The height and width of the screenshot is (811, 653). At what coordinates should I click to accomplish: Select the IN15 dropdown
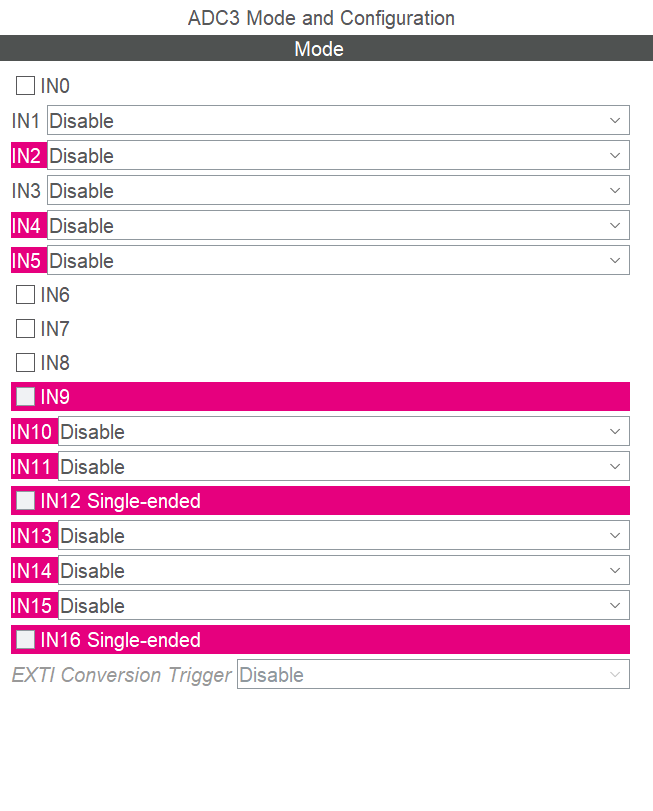[x=343, y=606]
